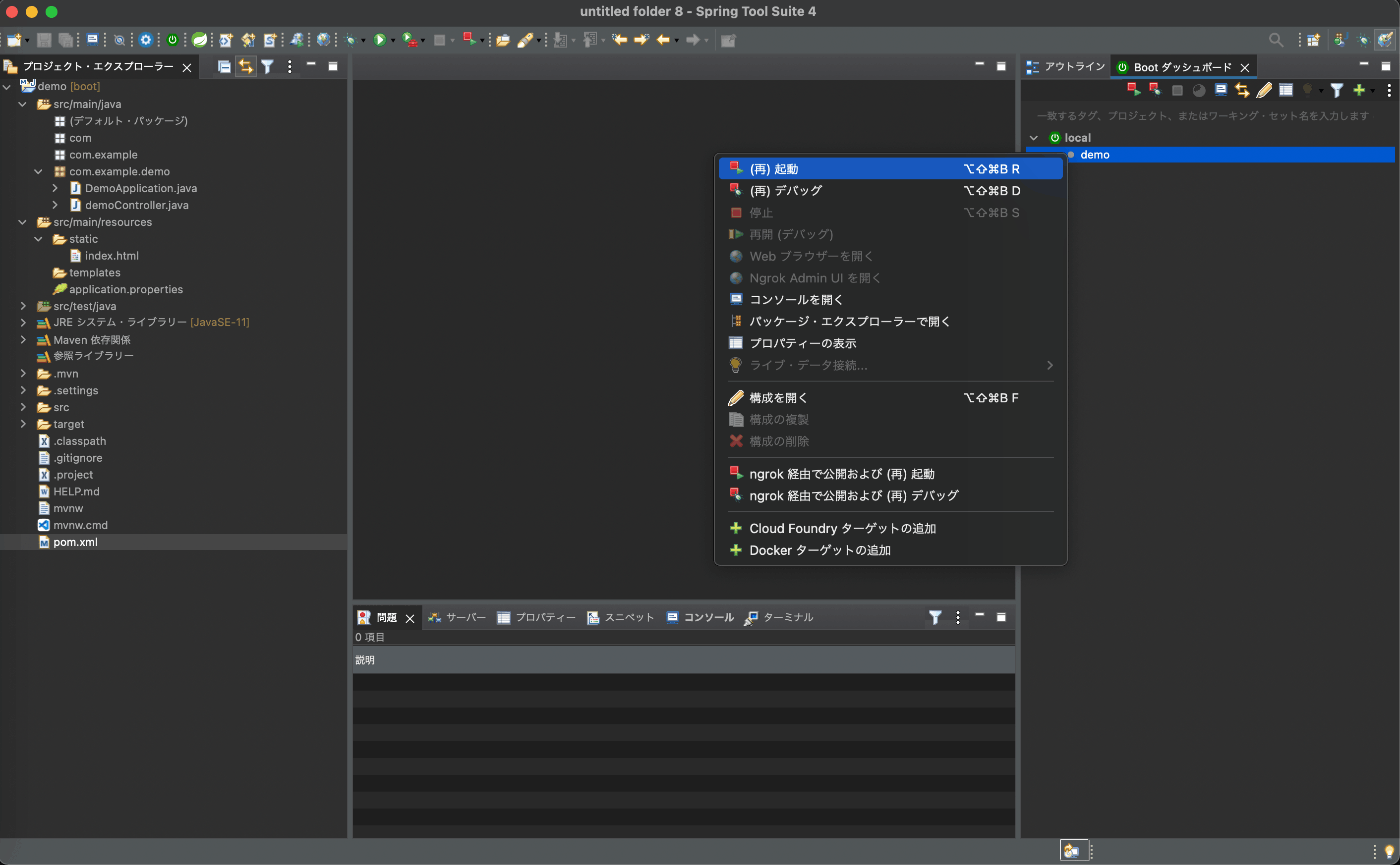Viewport: 1400px width, 865px height.
Task: Click the open folder icon in main toolbar
Action: [502, 40]
